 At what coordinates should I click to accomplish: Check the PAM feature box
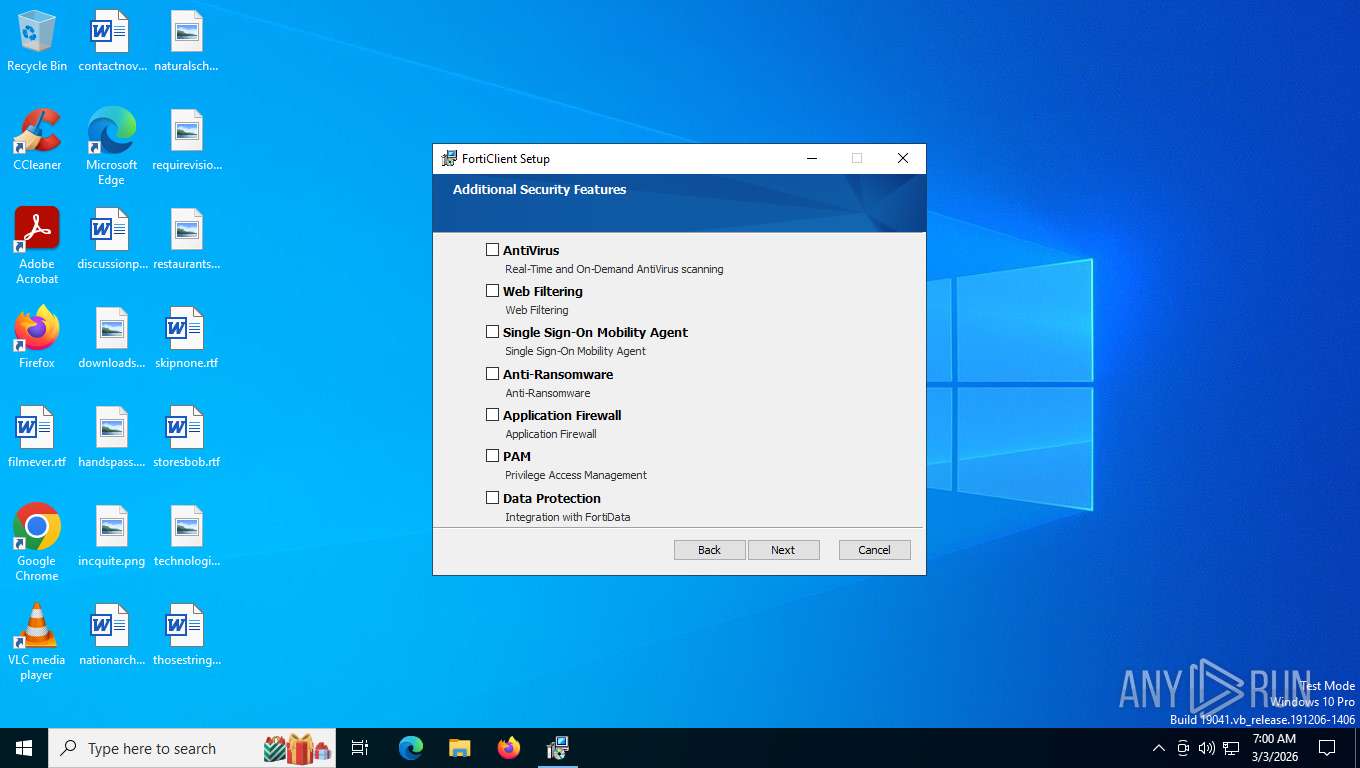[x=492, y=456]
